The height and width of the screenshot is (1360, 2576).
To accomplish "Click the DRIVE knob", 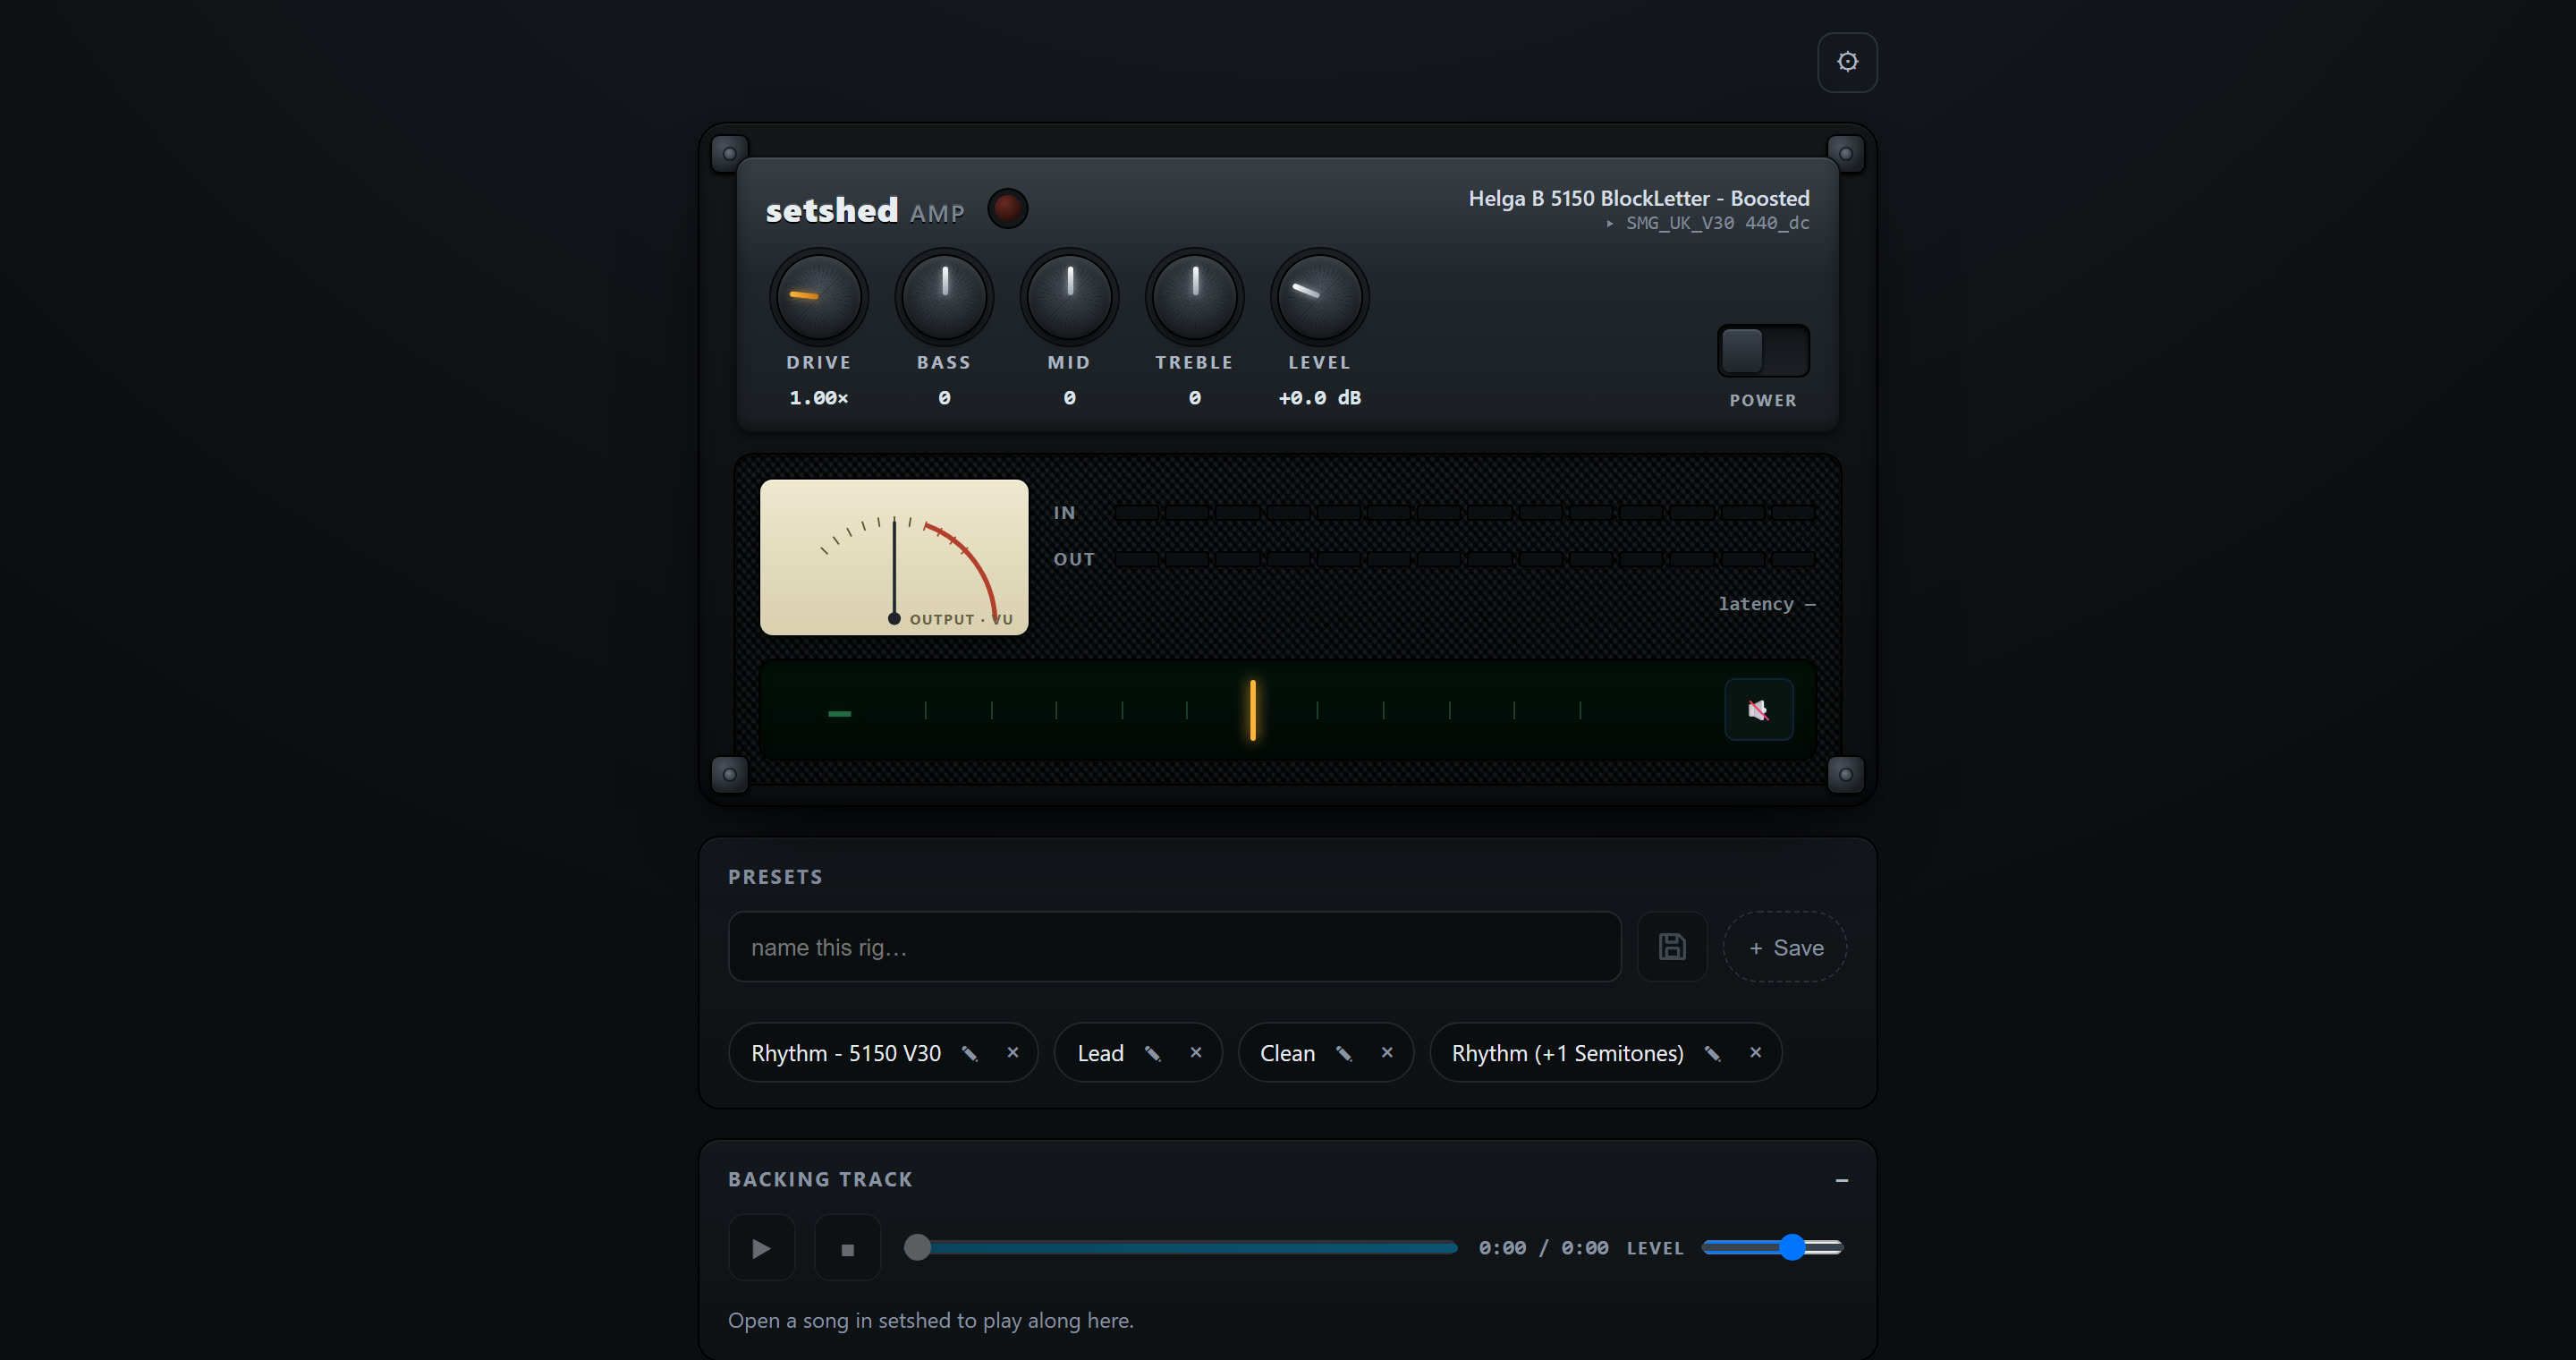I will (x=818, y=297).
